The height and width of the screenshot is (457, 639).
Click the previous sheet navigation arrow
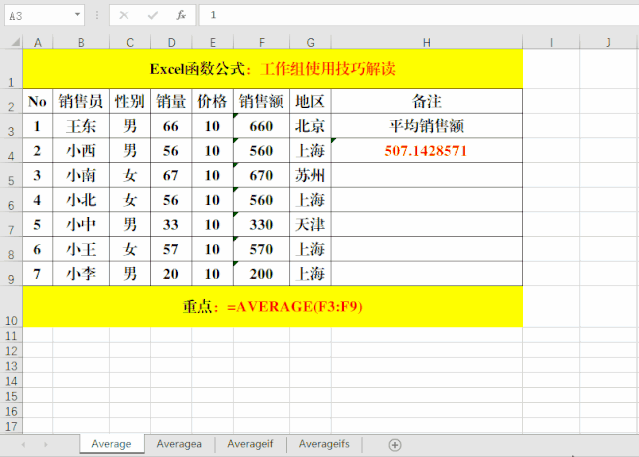pyautogui.click(x=21, y=444)
